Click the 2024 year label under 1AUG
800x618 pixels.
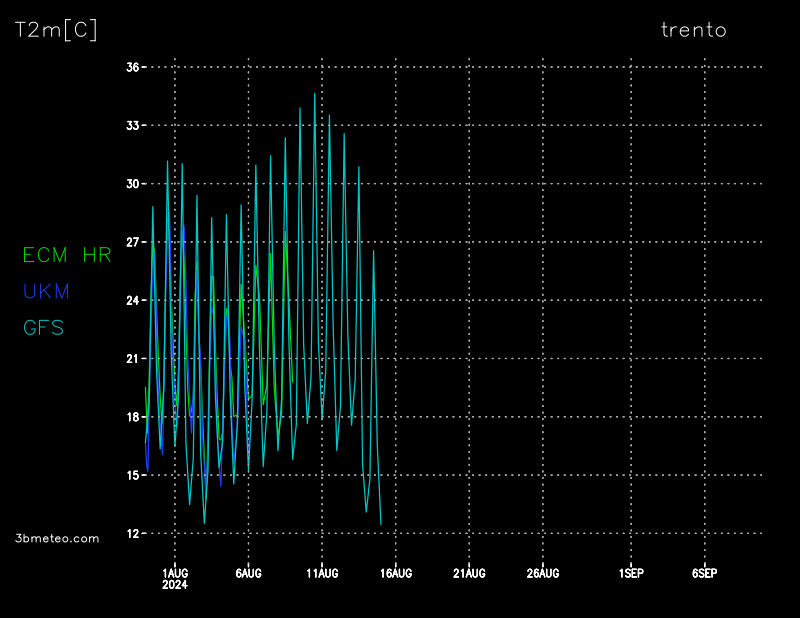tap(175, 585)
